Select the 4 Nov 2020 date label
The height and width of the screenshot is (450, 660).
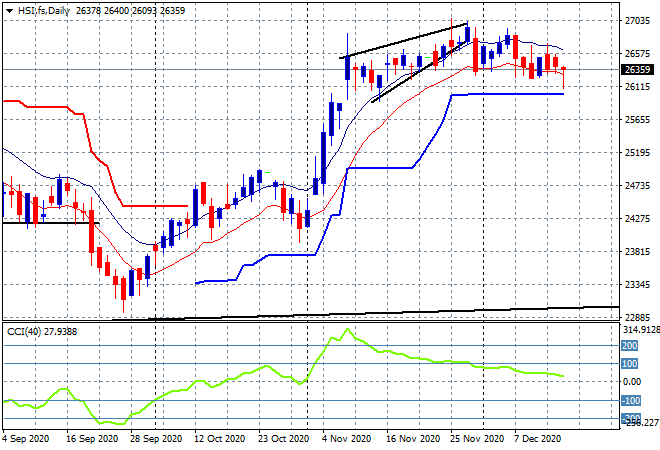[x=346, y=439]
